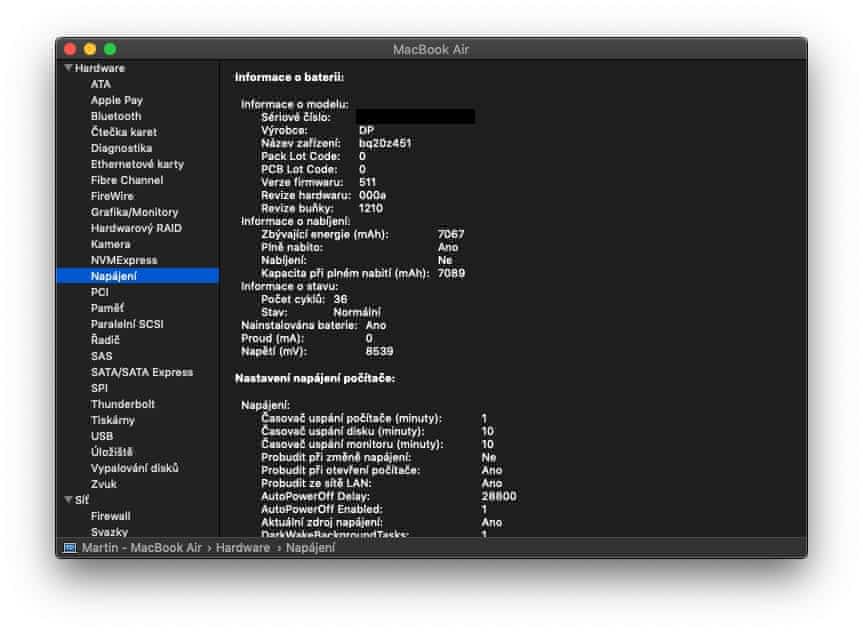This screenshot has height=632, width=863.
Task: Select Úložiště in the sidebar
Action: [112, 452]
